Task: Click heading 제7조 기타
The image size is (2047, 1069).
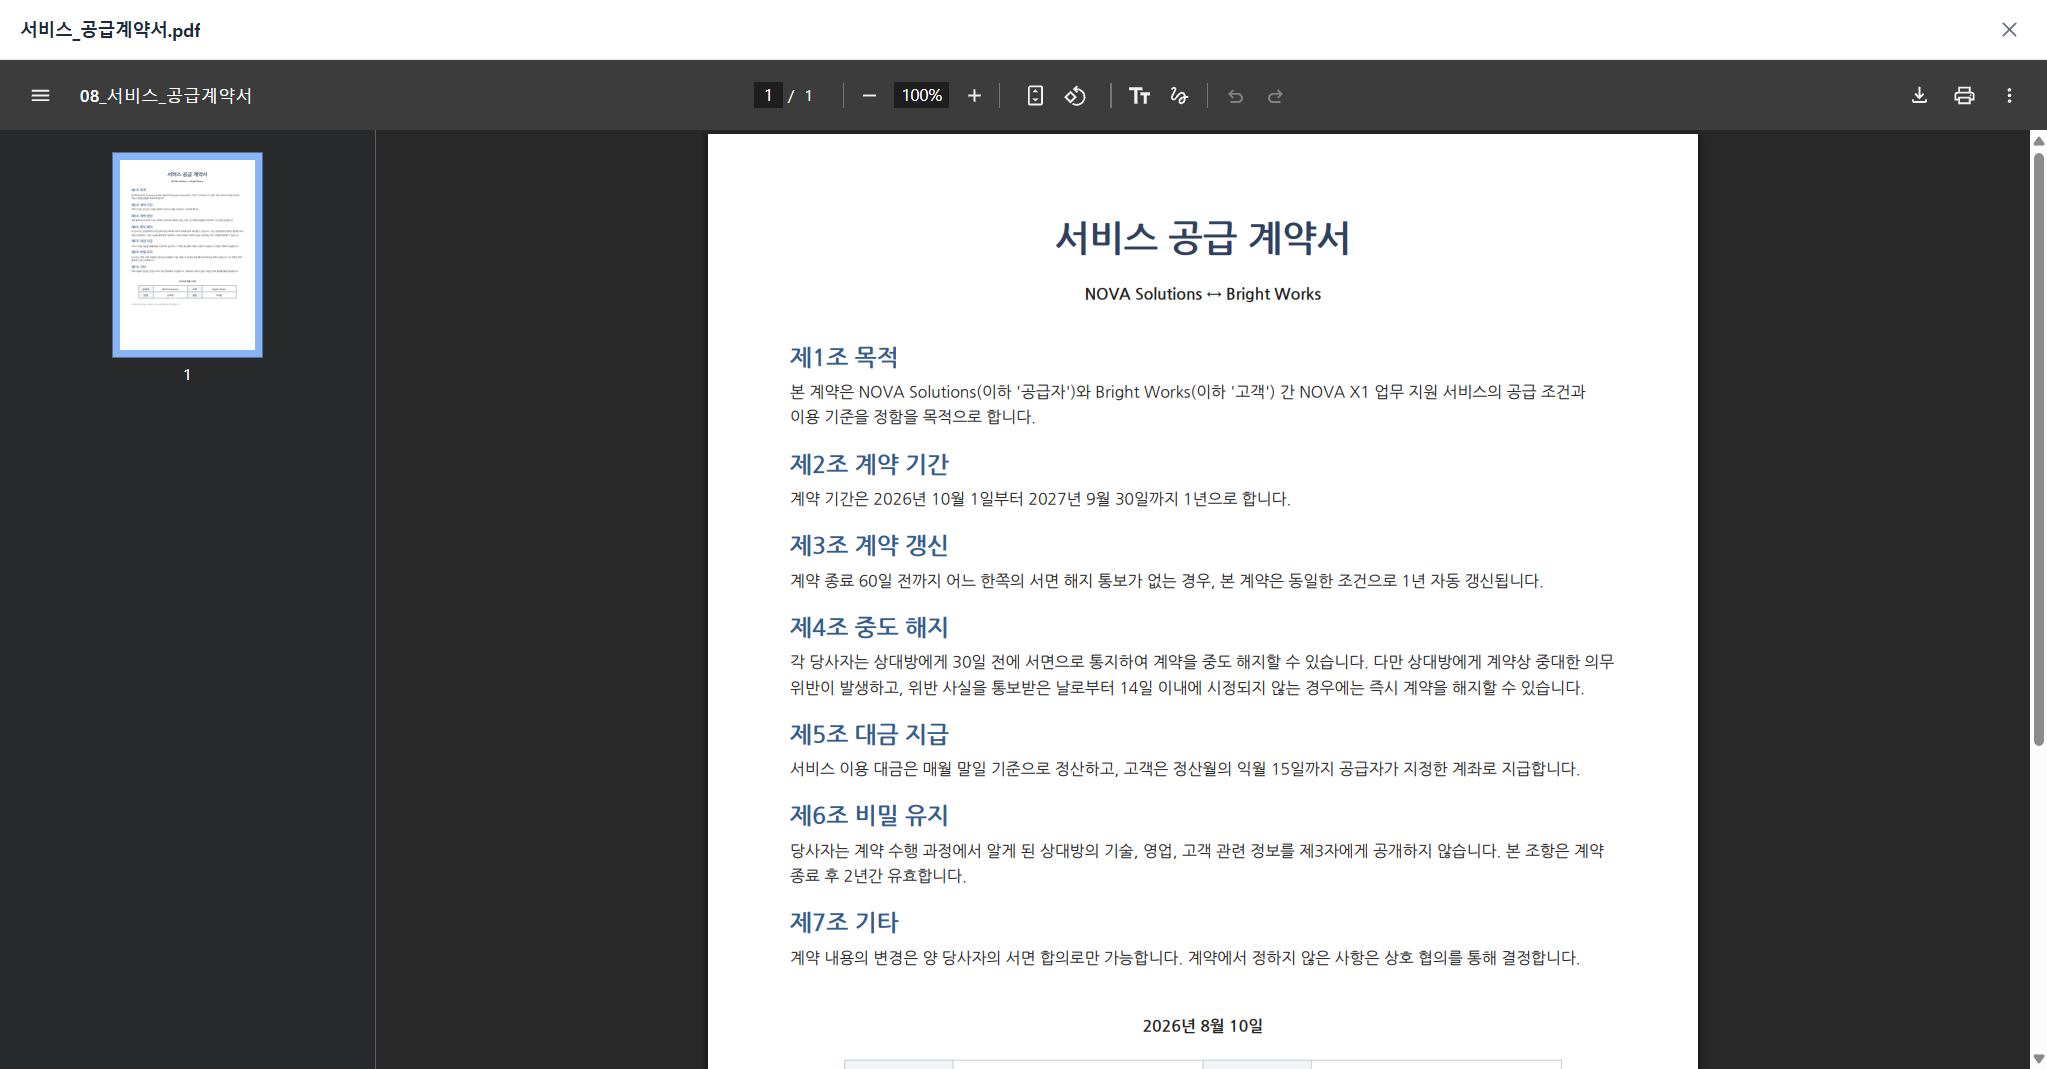Action: [844, 922]
